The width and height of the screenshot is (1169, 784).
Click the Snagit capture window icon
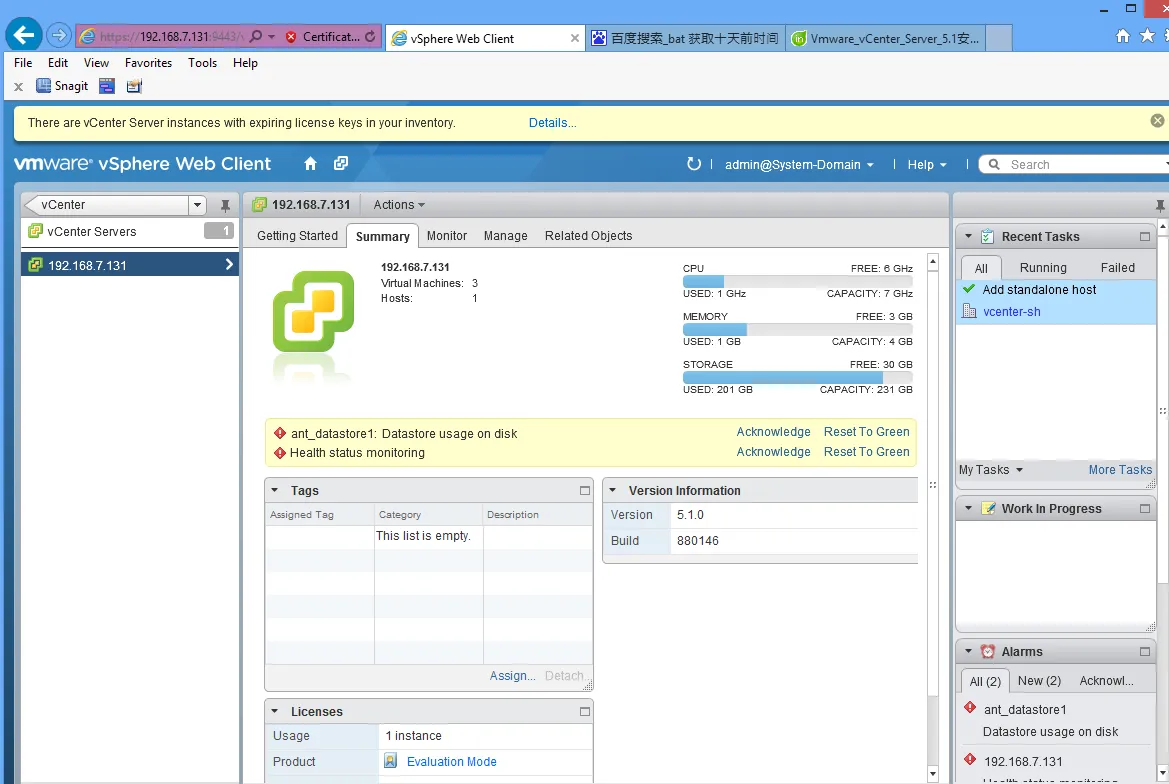(x=107, y=86)
